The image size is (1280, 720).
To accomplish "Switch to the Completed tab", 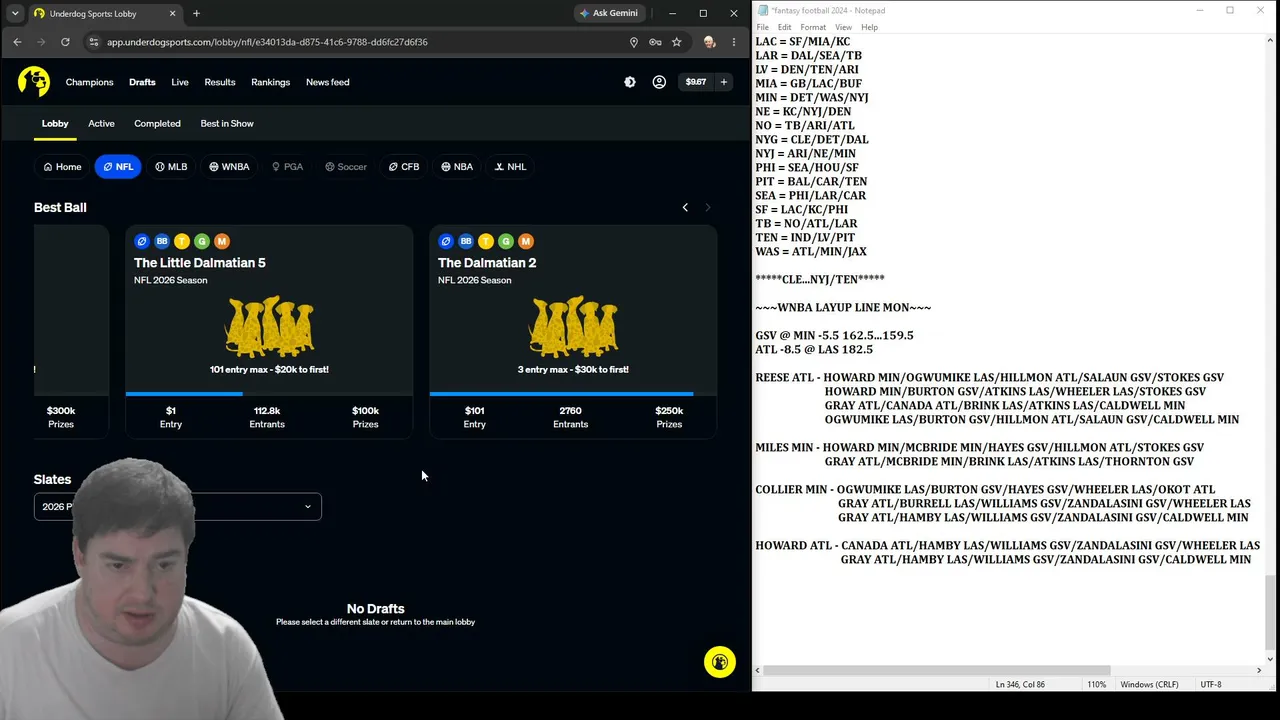I will (x=157, y=124).
